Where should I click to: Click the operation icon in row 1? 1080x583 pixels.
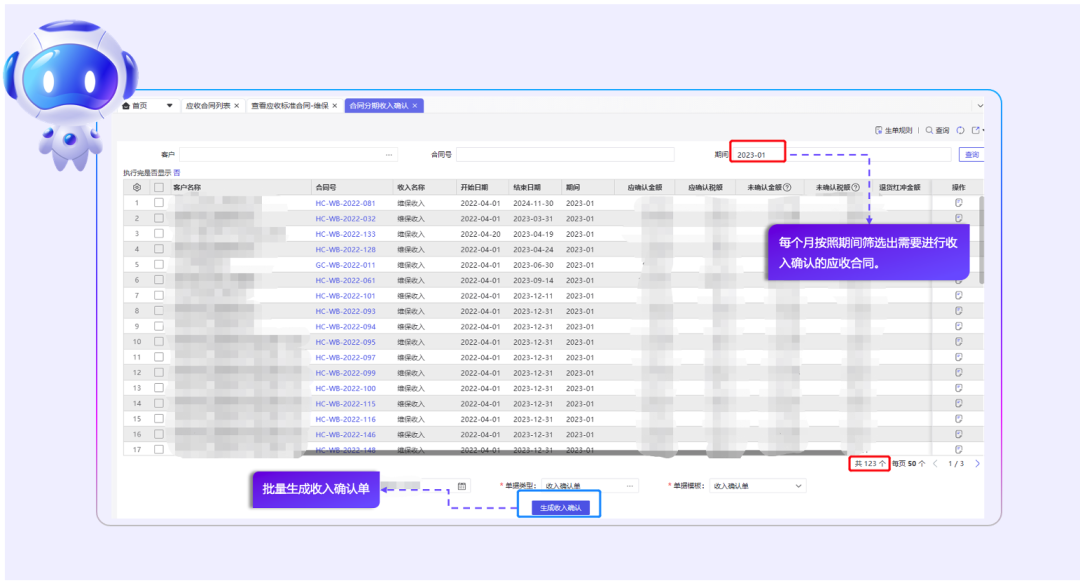pos(958,203)
